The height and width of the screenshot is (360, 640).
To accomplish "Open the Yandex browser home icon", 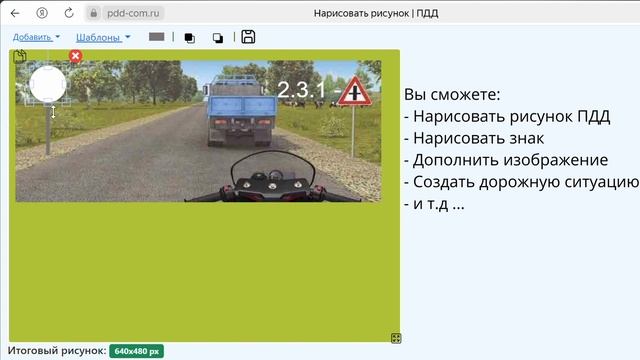I will point(42,13).
